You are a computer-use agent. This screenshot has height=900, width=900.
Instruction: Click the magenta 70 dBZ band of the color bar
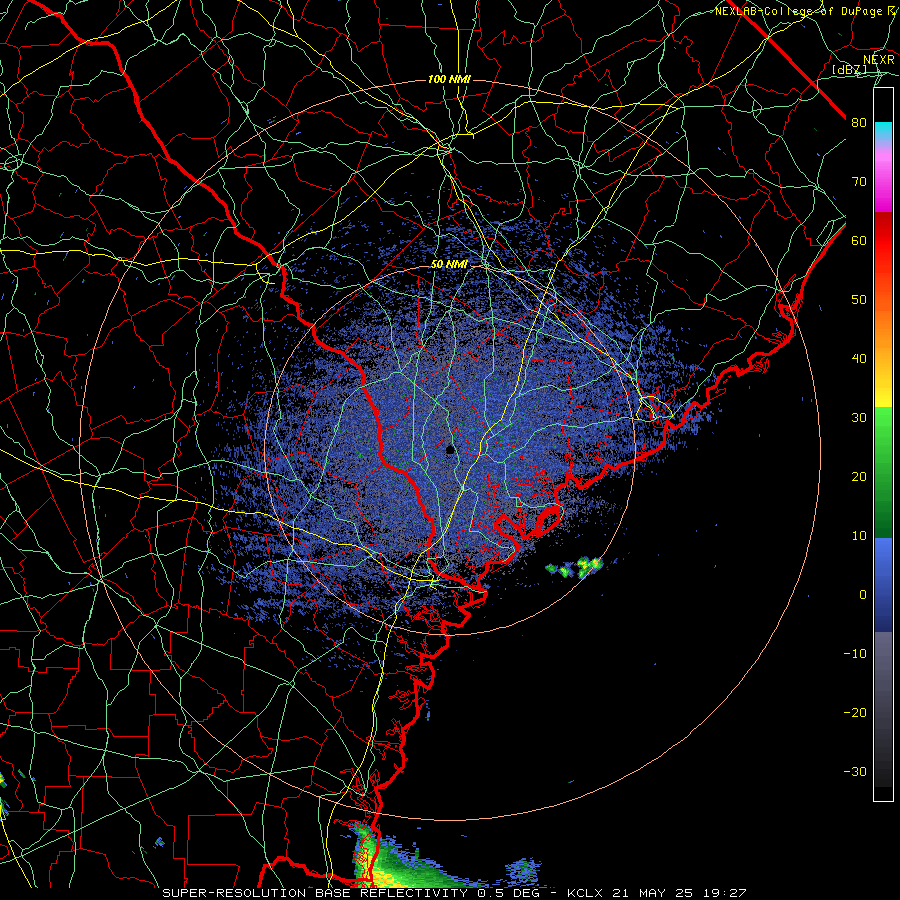tap(883, 184)
